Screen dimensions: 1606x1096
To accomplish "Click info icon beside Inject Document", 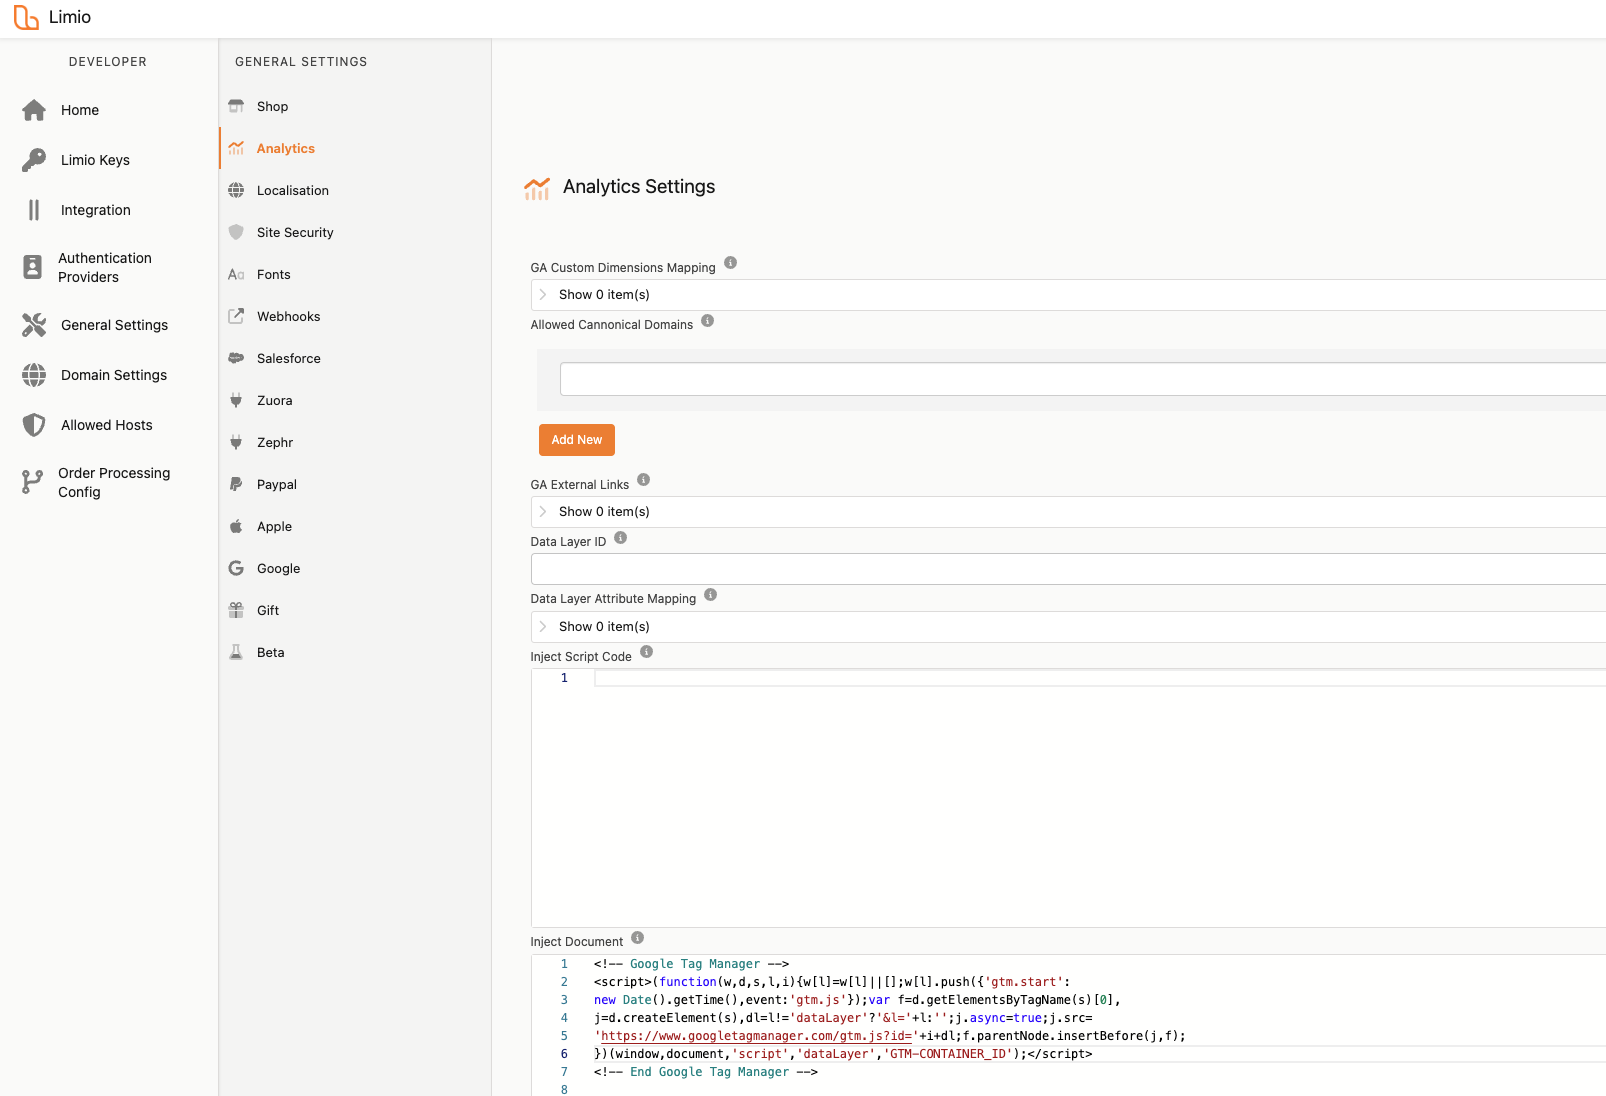I will click(x=638, y=938).
